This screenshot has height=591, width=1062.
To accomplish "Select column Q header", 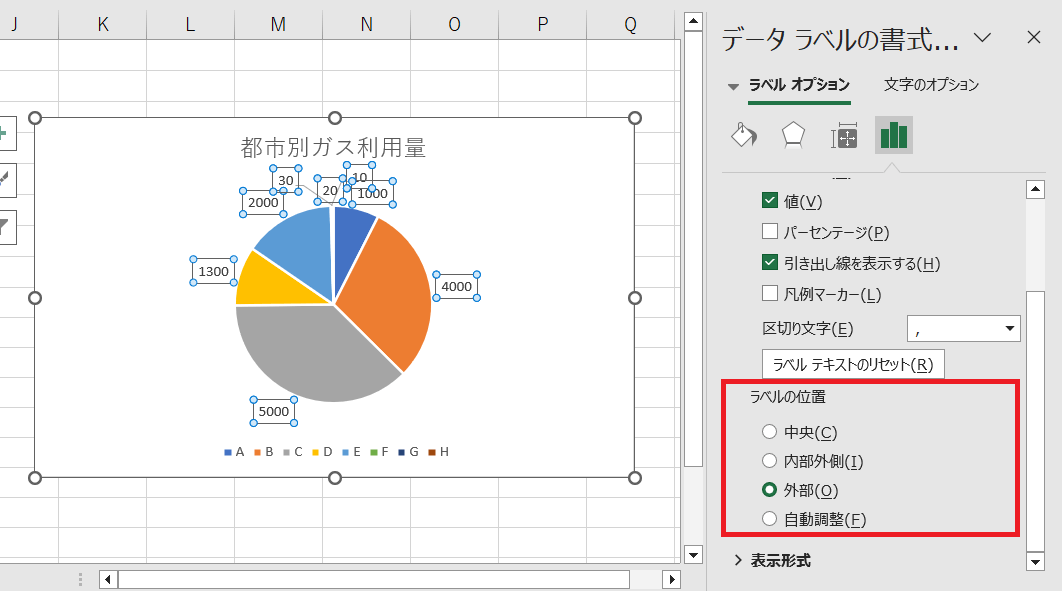I will tap(631, 25).
